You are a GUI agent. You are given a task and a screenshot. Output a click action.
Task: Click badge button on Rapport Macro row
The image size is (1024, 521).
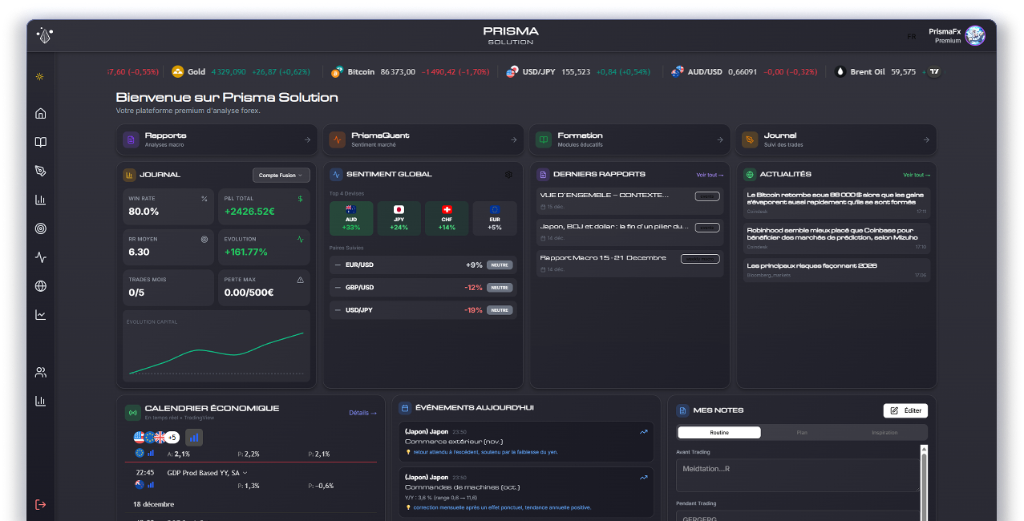click(x=700, y=259)
